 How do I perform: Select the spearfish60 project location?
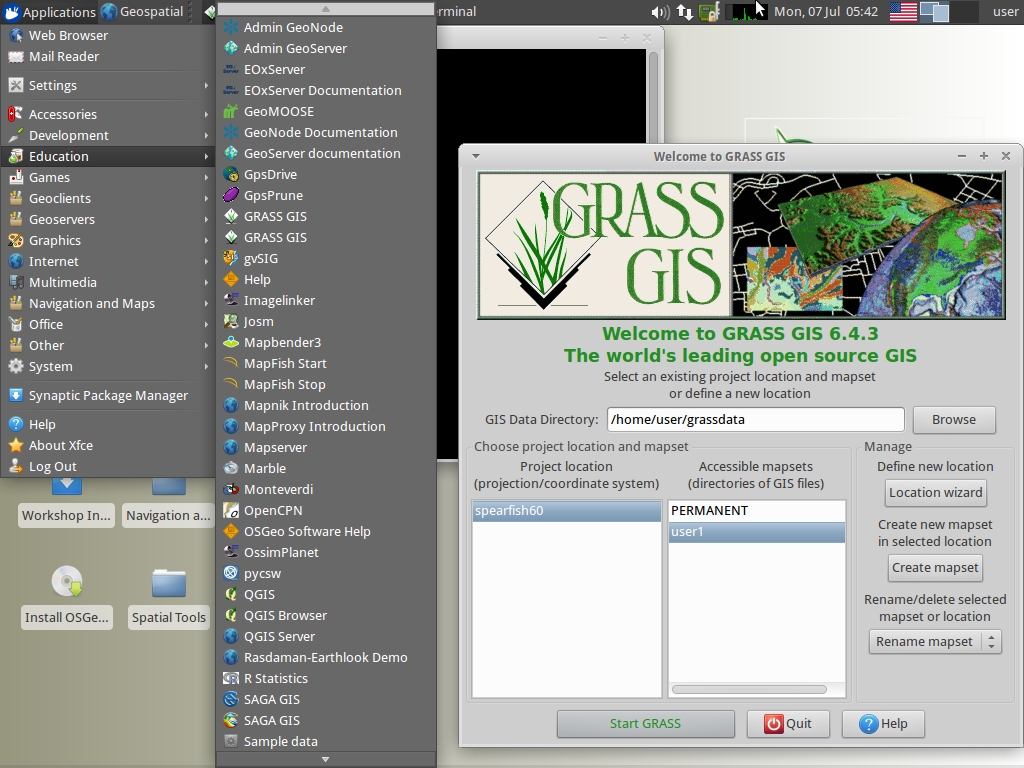point(567,511)
